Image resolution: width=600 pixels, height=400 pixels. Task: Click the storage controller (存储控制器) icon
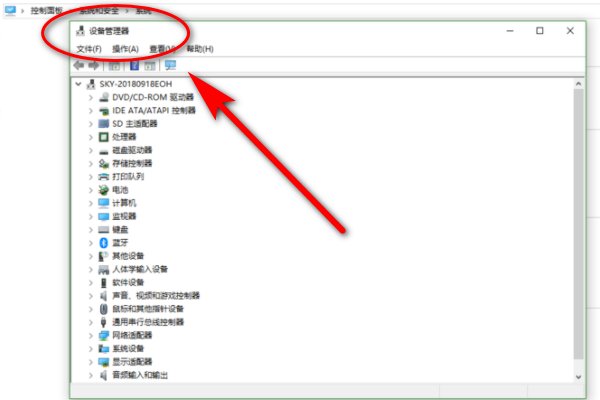click(104, 163)
